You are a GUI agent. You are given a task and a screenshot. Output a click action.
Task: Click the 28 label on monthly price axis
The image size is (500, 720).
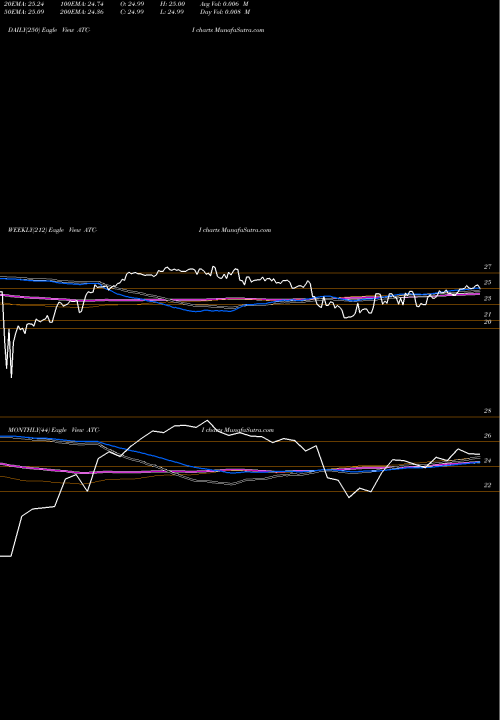coord(488,411)
